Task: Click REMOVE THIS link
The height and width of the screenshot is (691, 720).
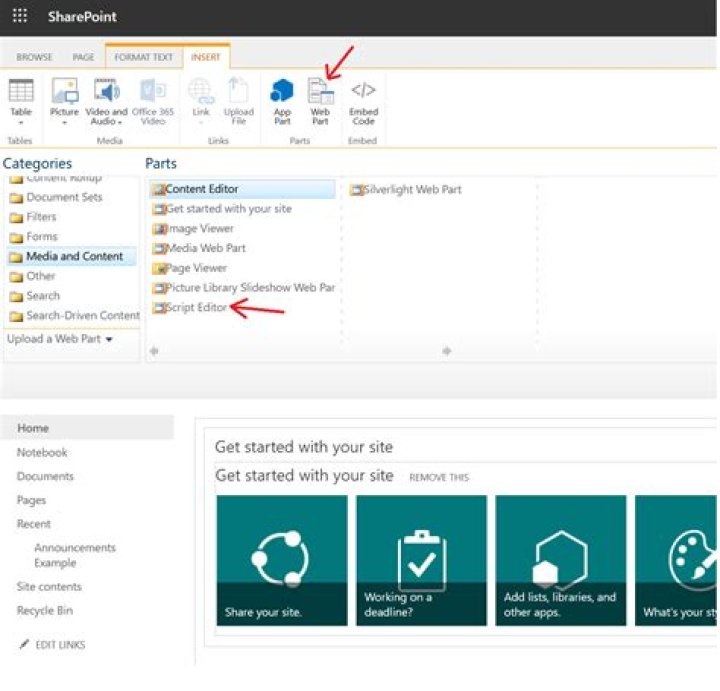Action: click(439, 478)
